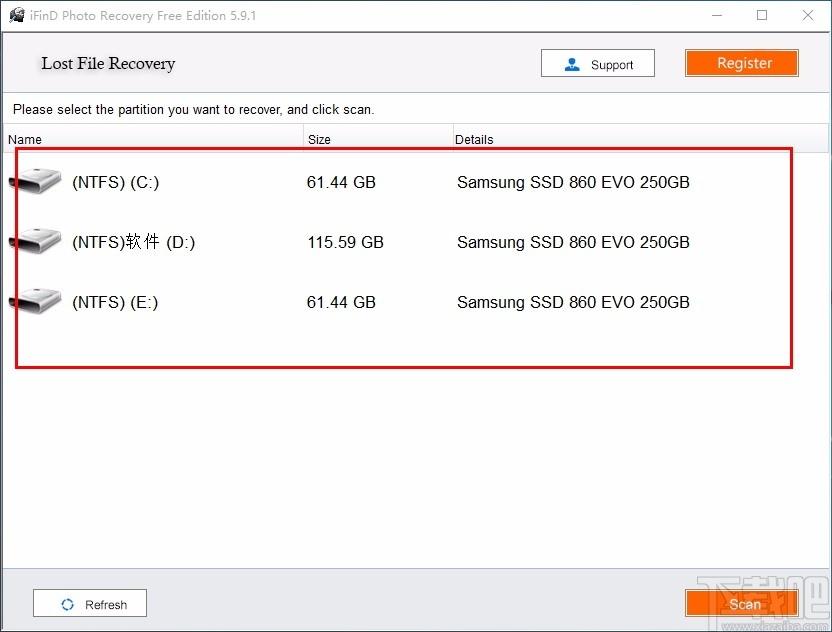Screen dimensions: 832x632
Task: Click Samsung SSD details in the D: row
Action: (573, 242)
